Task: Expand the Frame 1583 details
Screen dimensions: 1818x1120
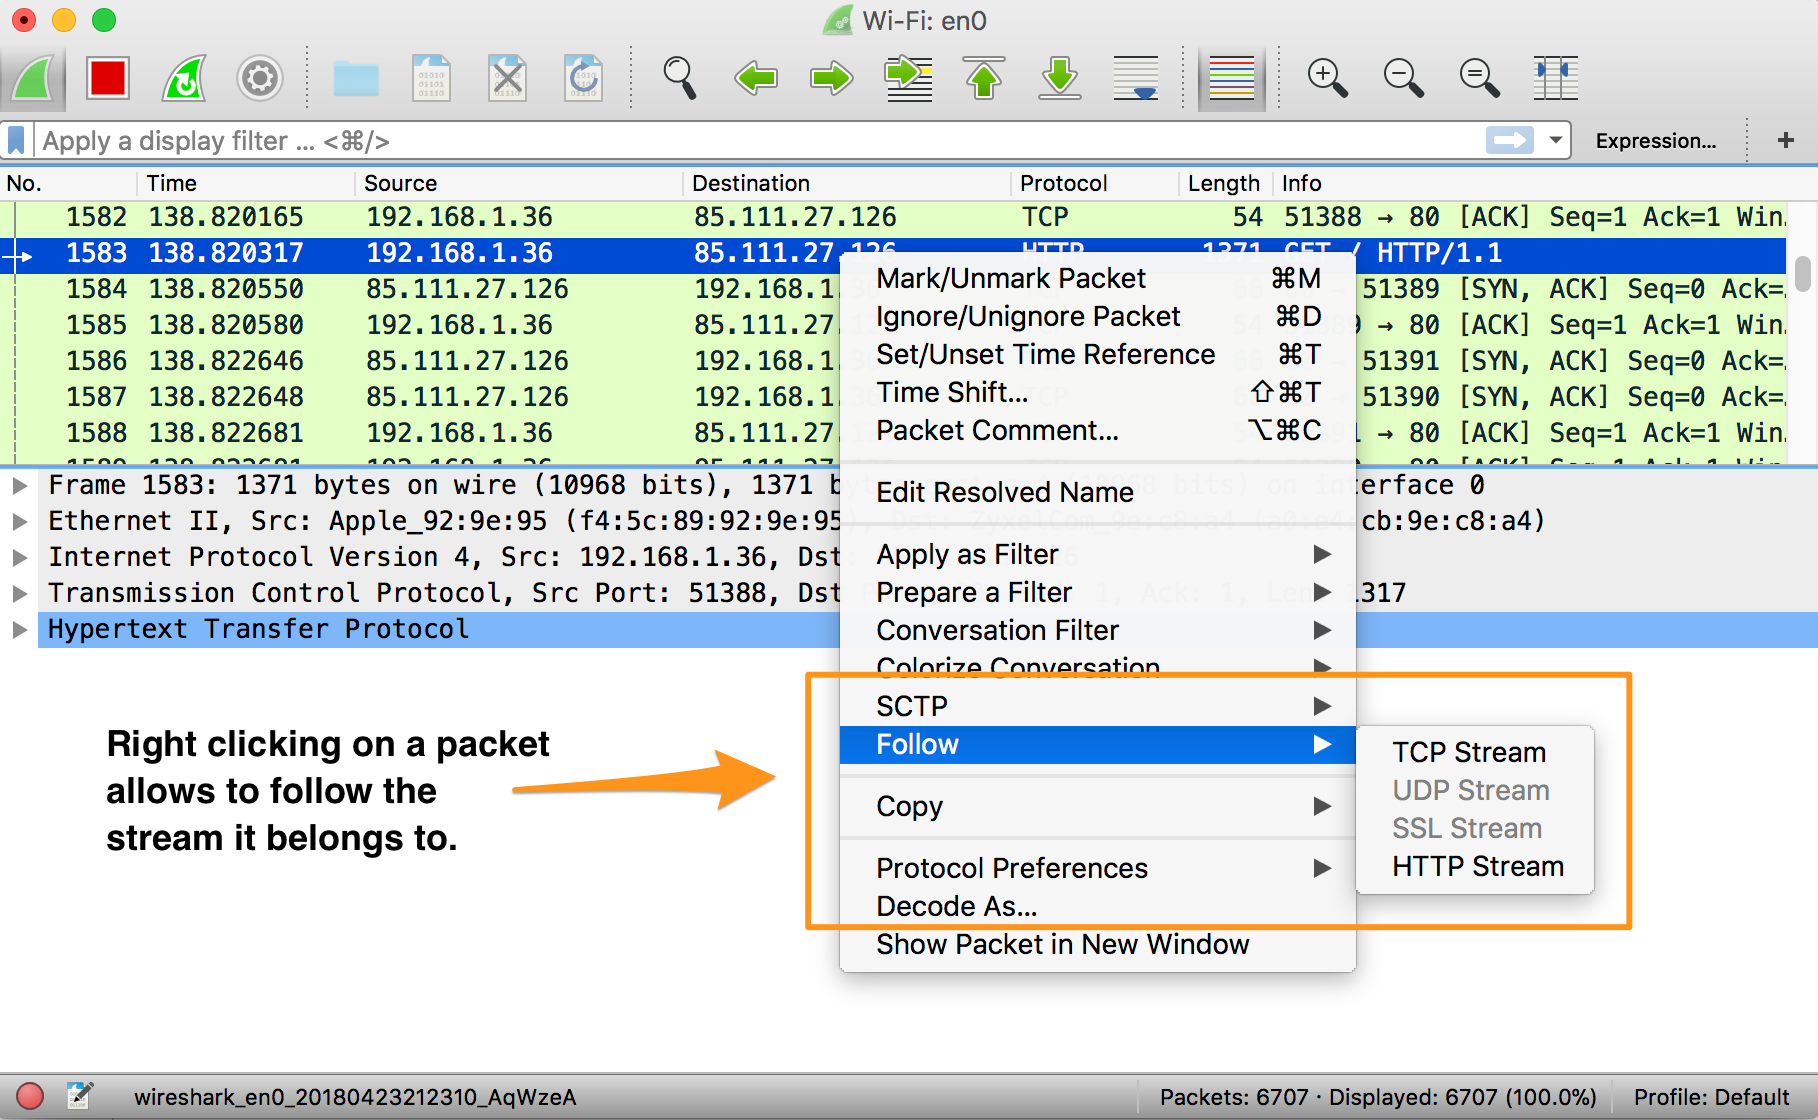Action: 19,486
